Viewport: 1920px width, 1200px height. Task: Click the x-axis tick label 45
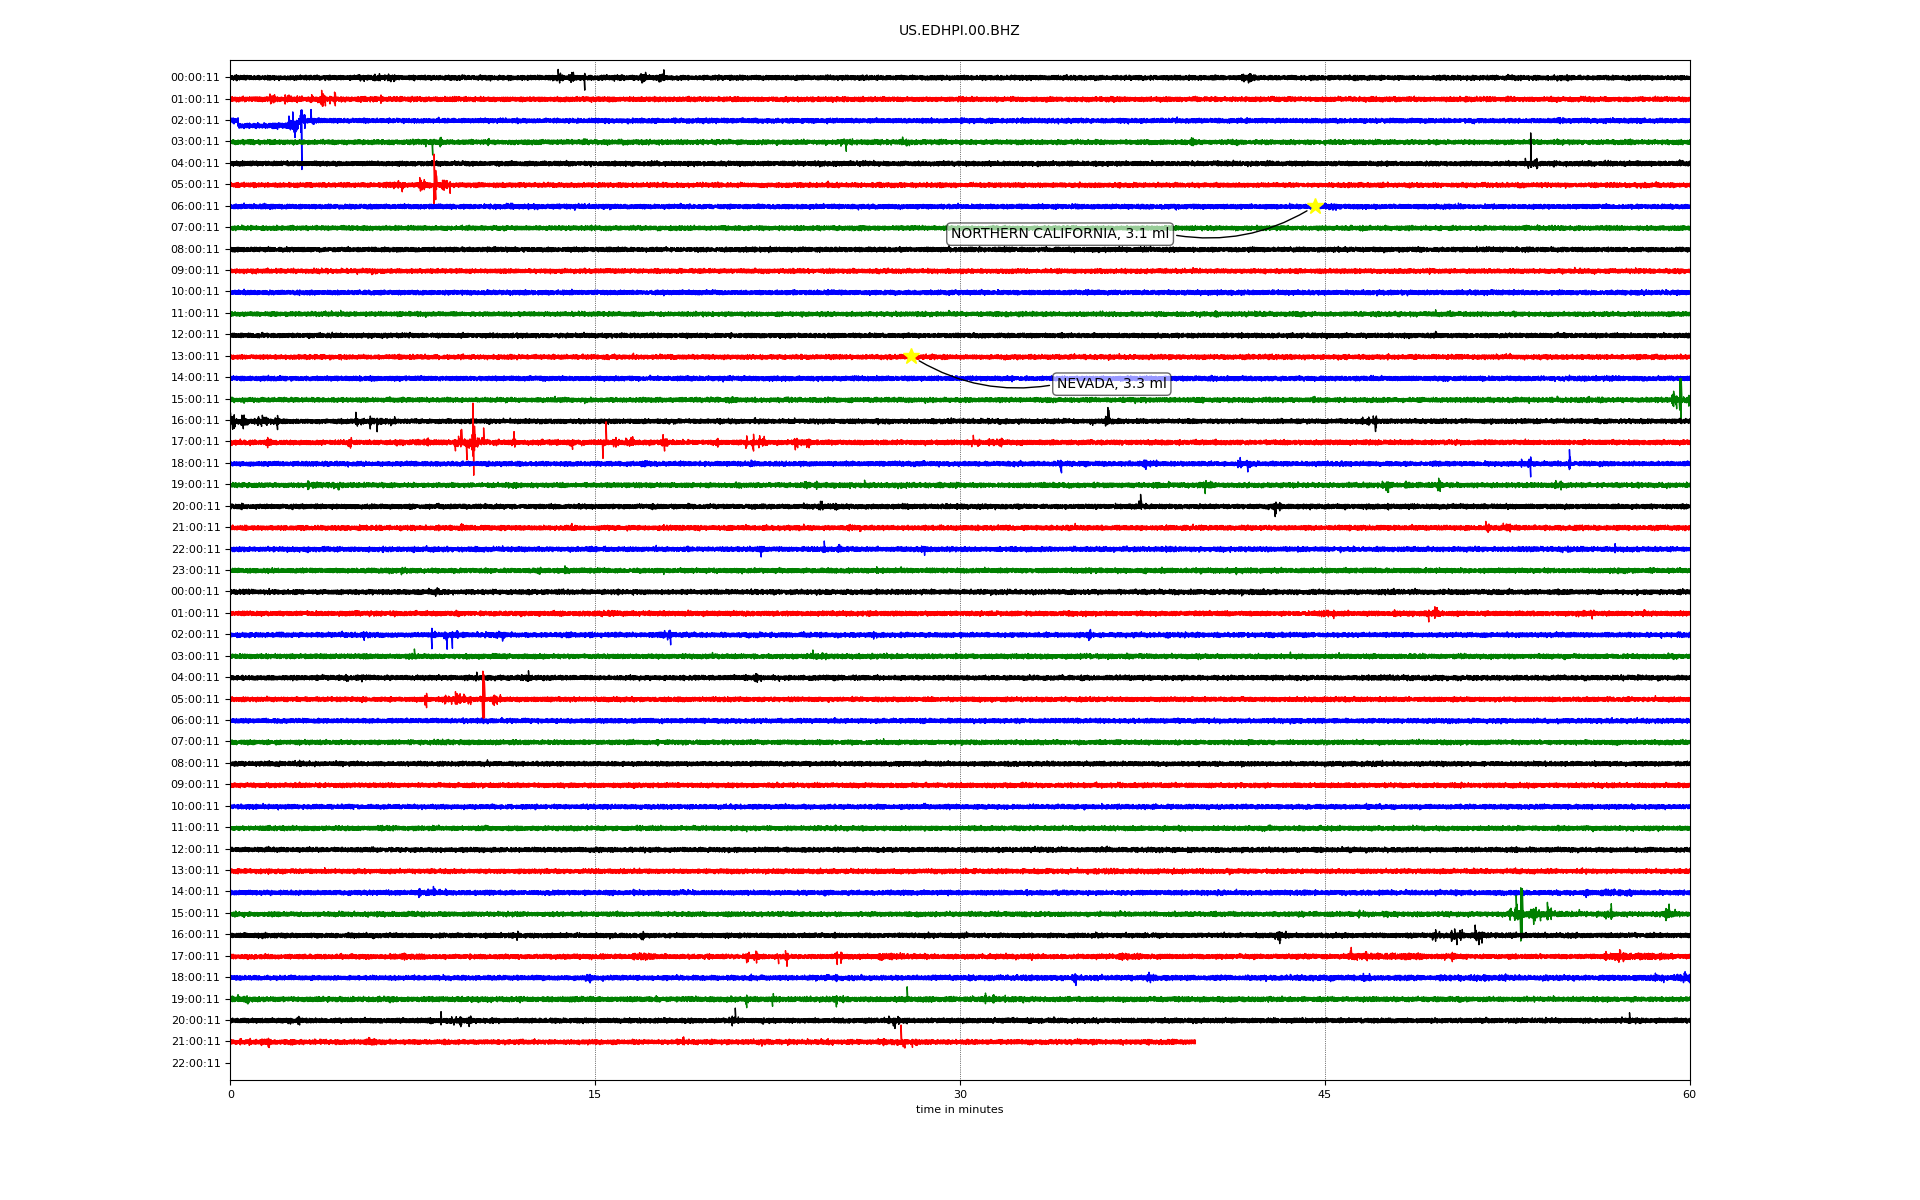[x=1325, y=1094]
